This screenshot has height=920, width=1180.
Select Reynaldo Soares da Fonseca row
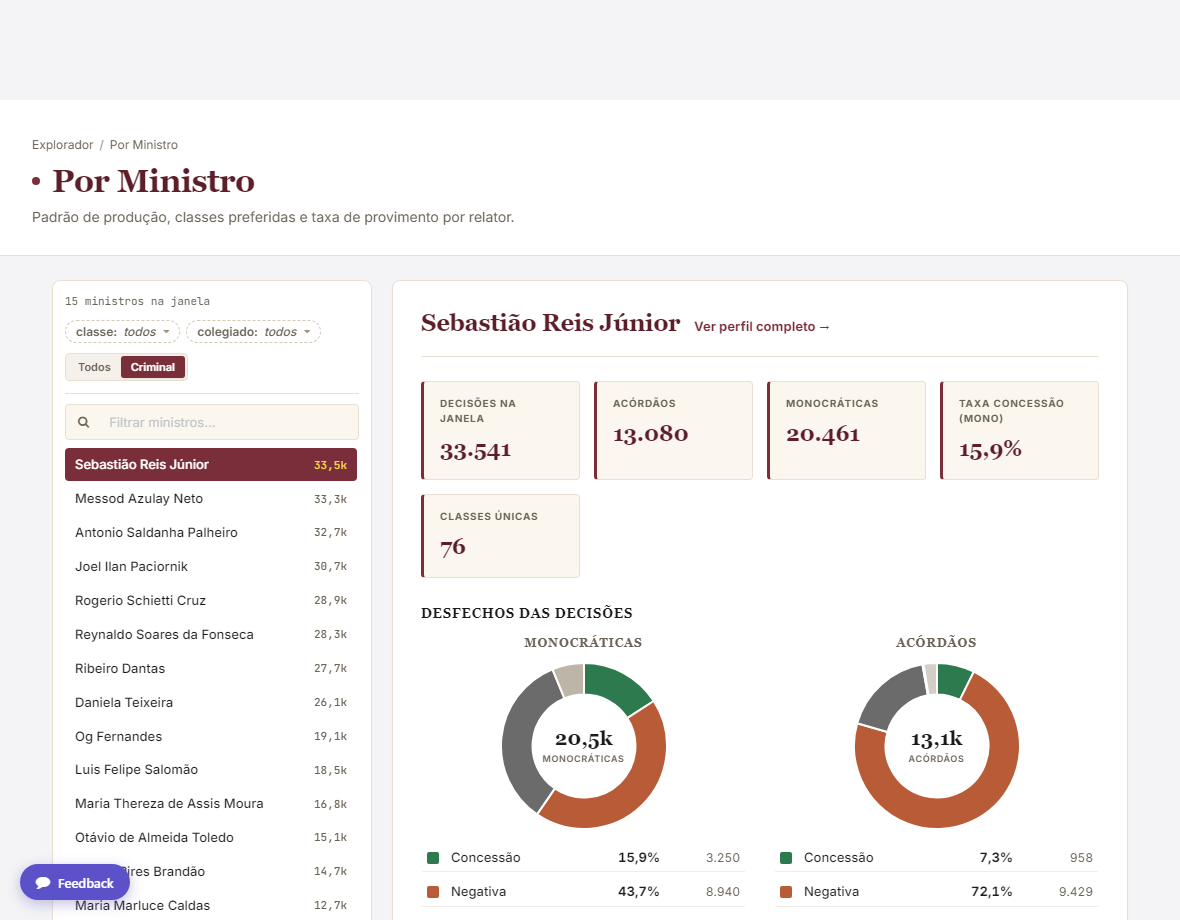coord(211,634)
